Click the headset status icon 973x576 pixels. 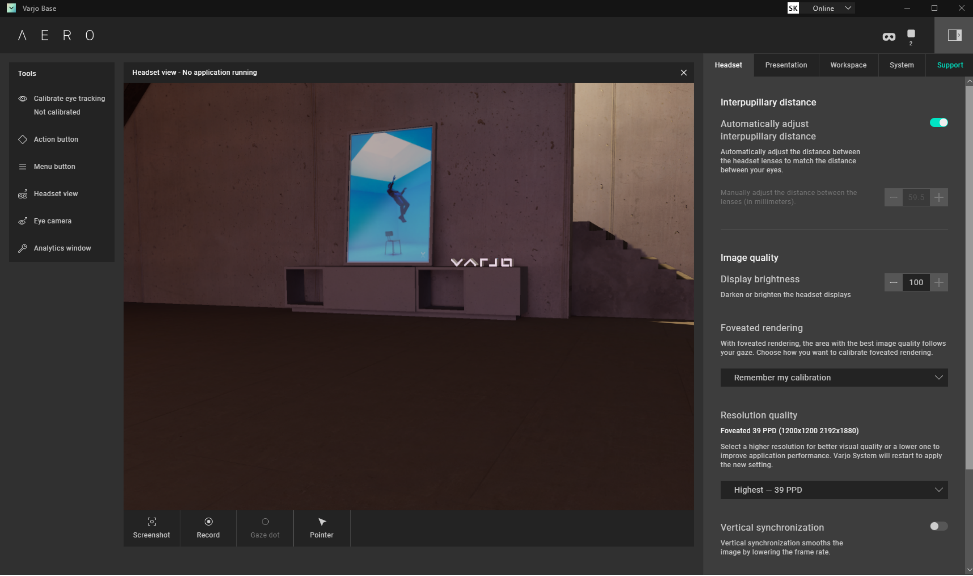(x=888, y=35)
